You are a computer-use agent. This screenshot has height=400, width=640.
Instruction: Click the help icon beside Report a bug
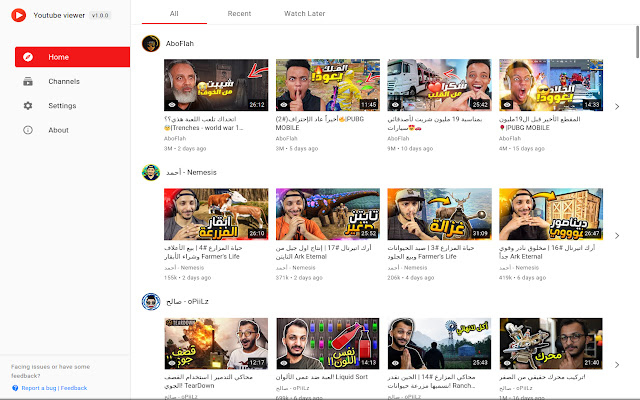tap(15, 388)
